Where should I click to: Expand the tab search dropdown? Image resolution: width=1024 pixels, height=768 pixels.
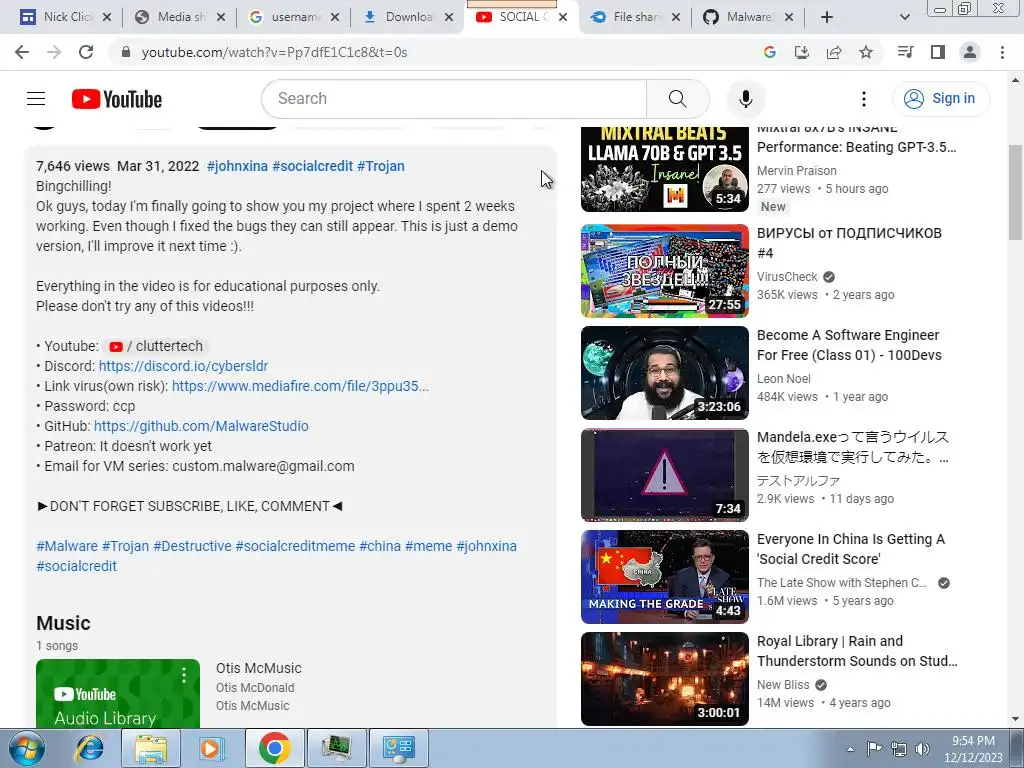(904, 18)
